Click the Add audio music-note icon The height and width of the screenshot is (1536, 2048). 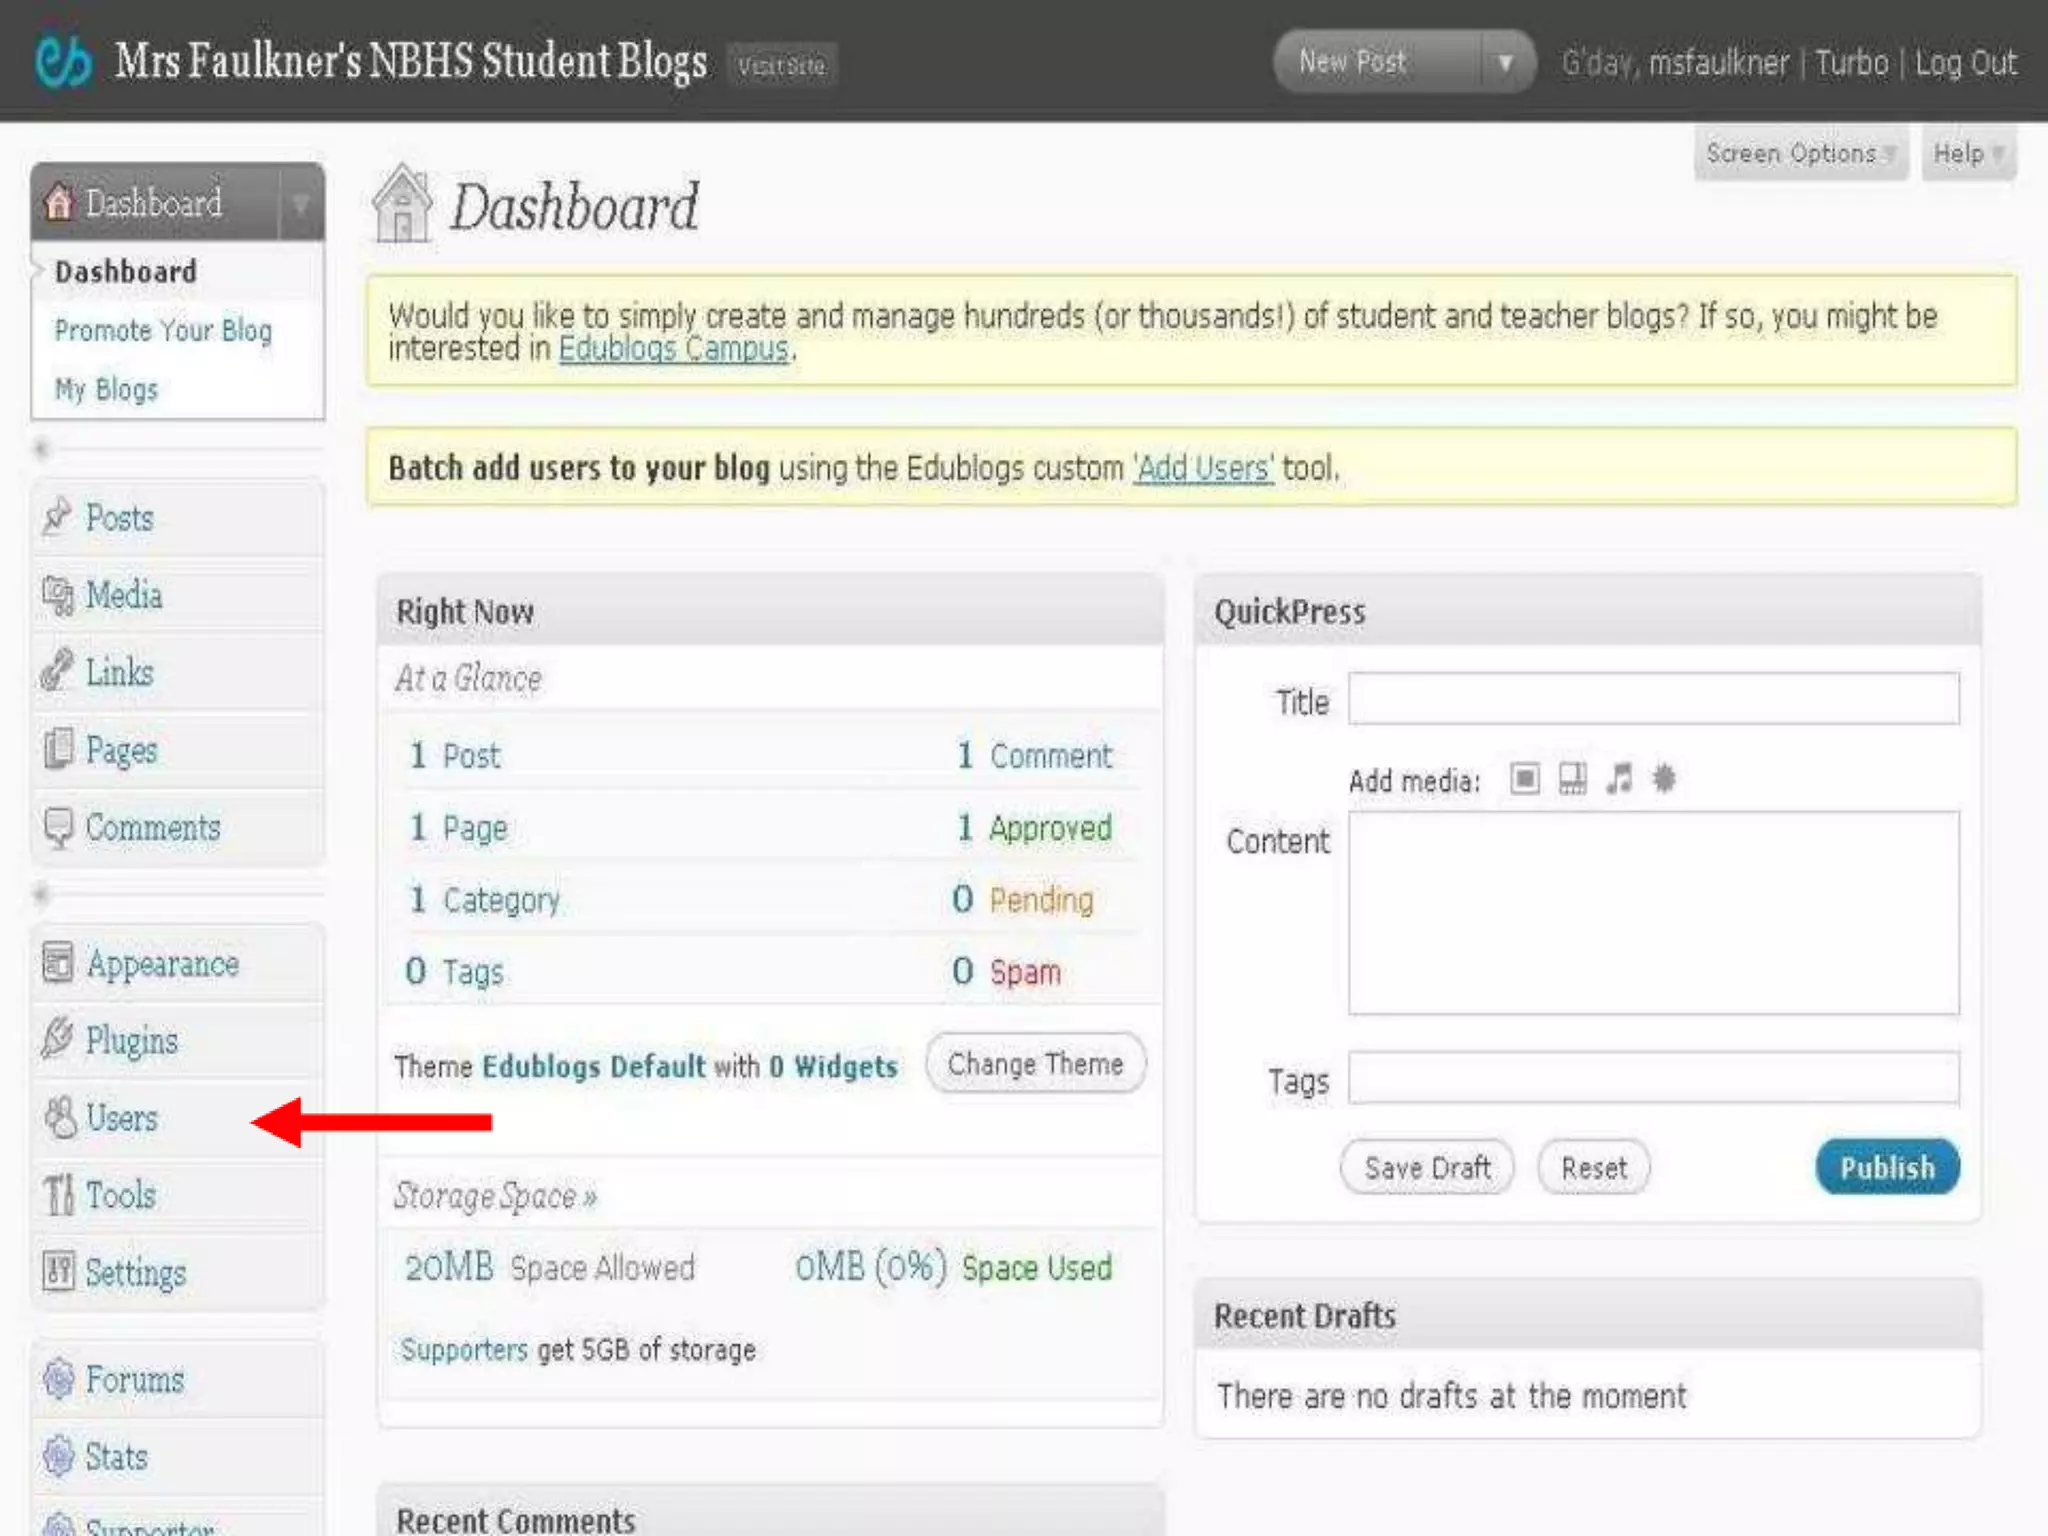point(1619,778)
